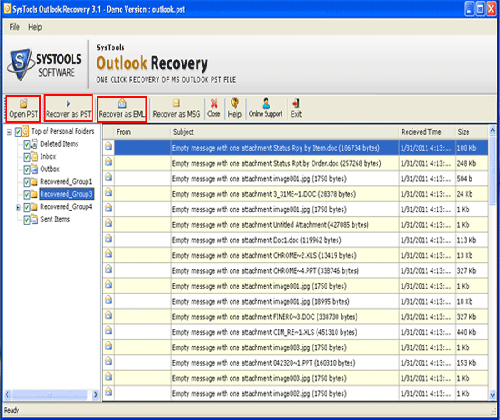This screenshot has width=500, height=420.
Task: Collapse the Top of Personal Folders node
Action: pyautogui.click(x=9, y=132)
